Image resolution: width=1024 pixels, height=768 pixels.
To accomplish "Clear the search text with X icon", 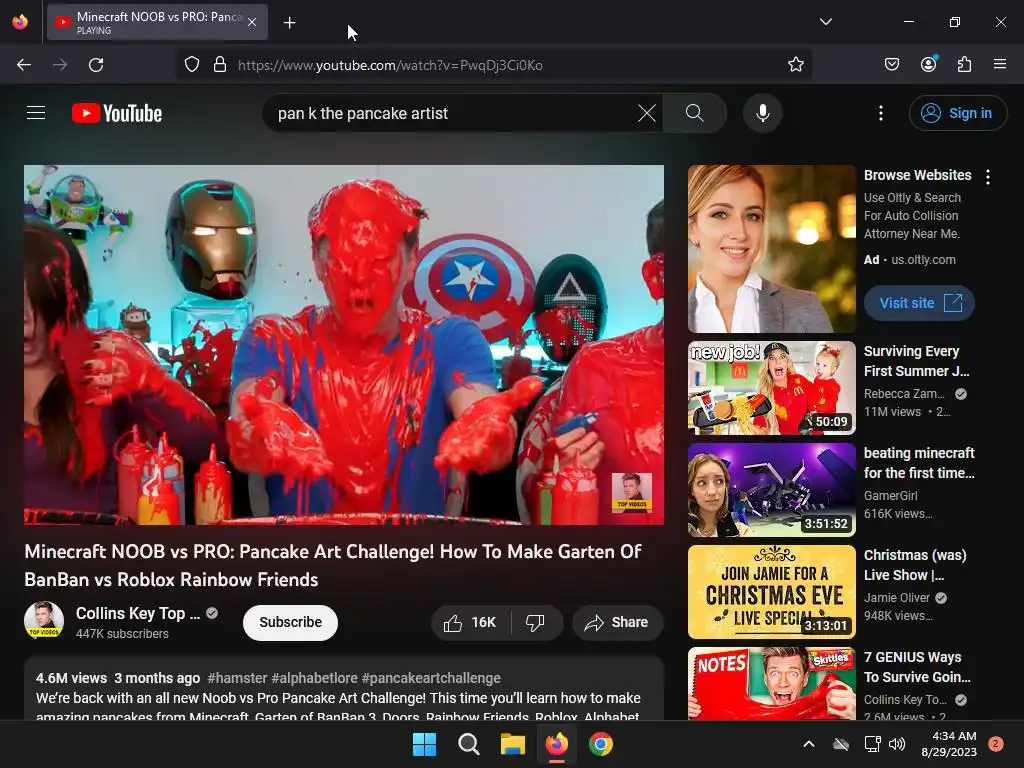I will (647, 113).
